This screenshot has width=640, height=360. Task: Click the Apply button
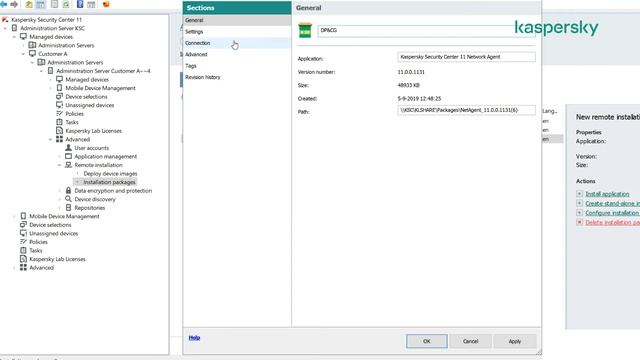515,341
